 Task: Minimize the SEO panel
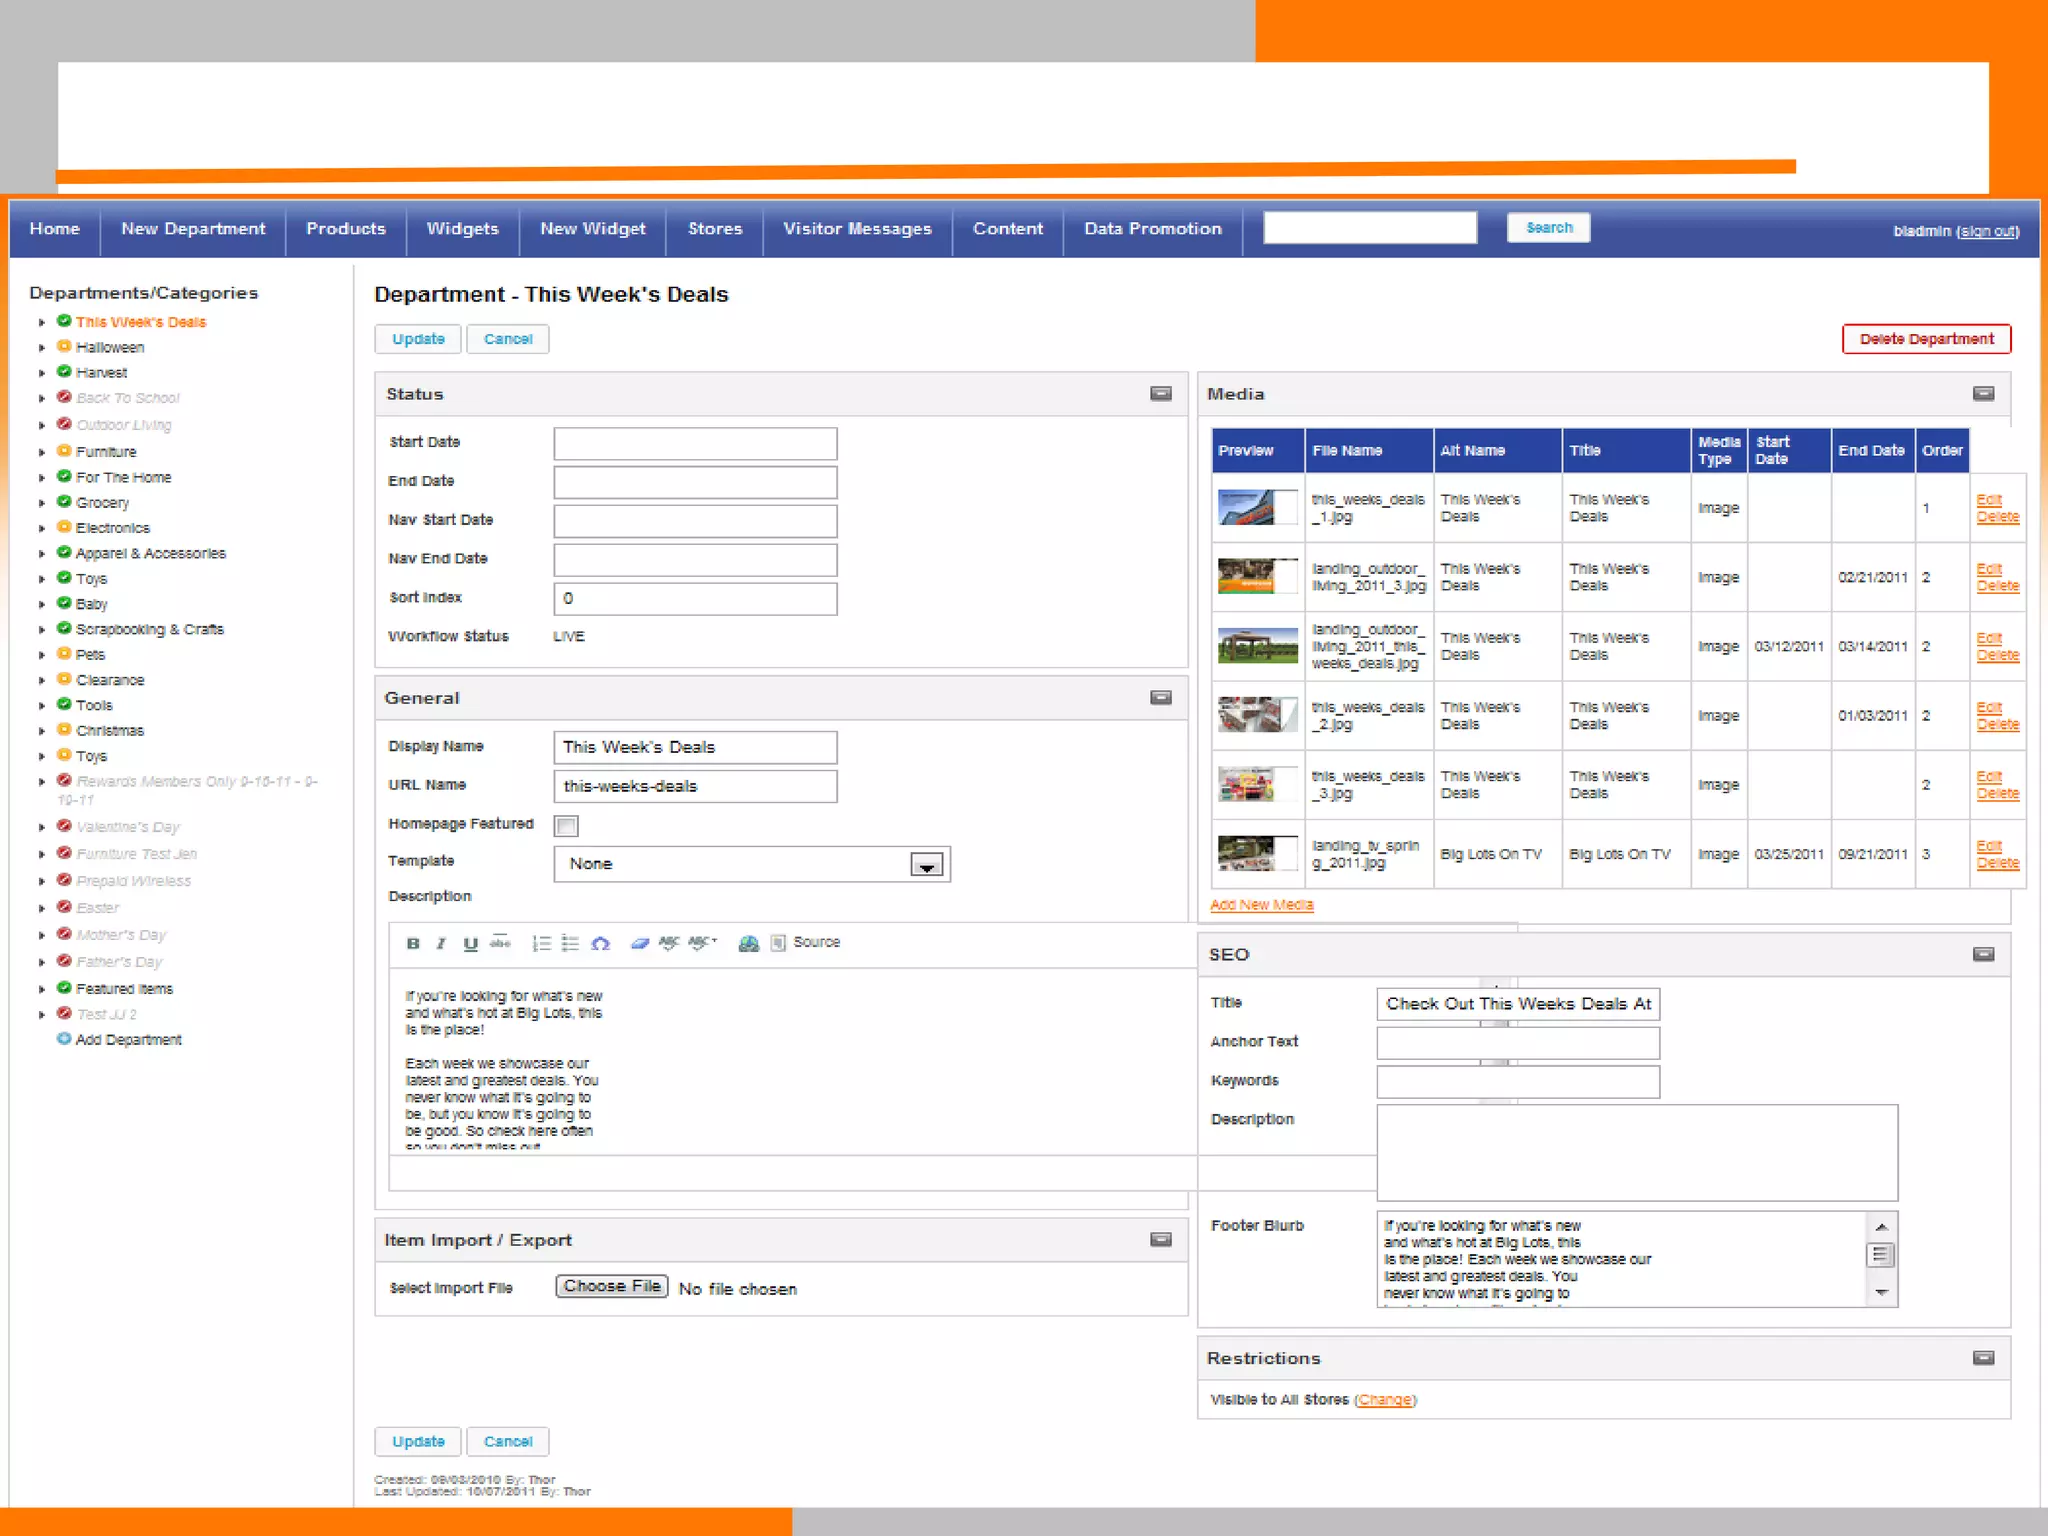pyautogui.click(x=1983, y=954)
